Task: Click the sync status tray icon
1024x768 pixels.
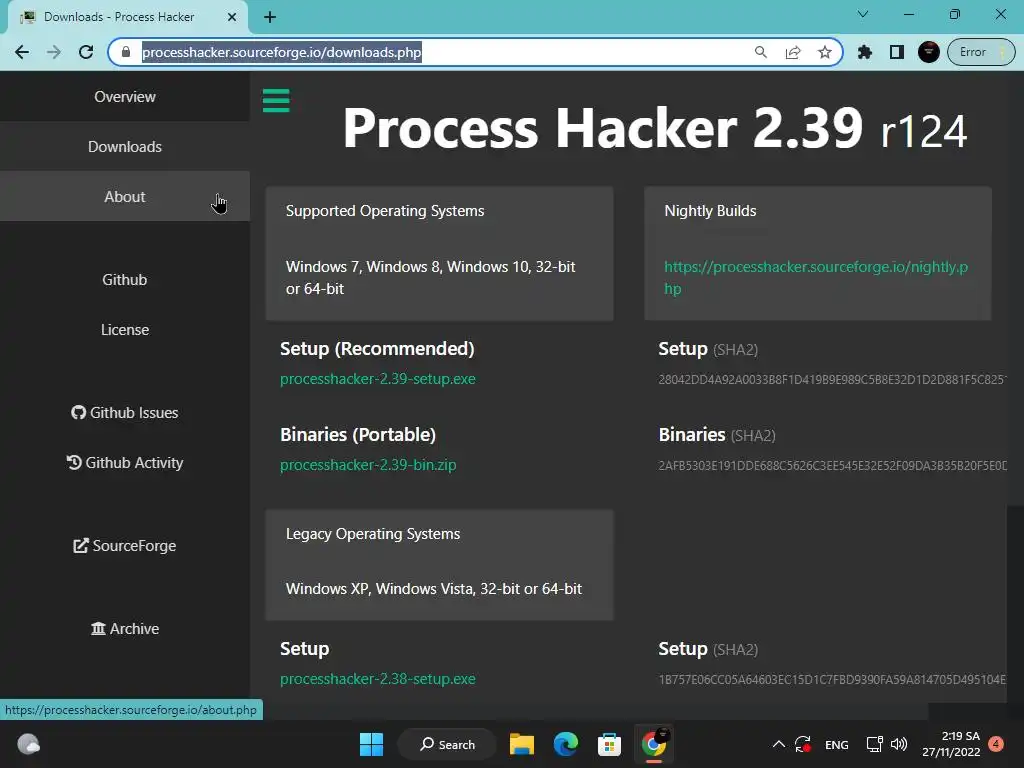Action: pos(803,744)
